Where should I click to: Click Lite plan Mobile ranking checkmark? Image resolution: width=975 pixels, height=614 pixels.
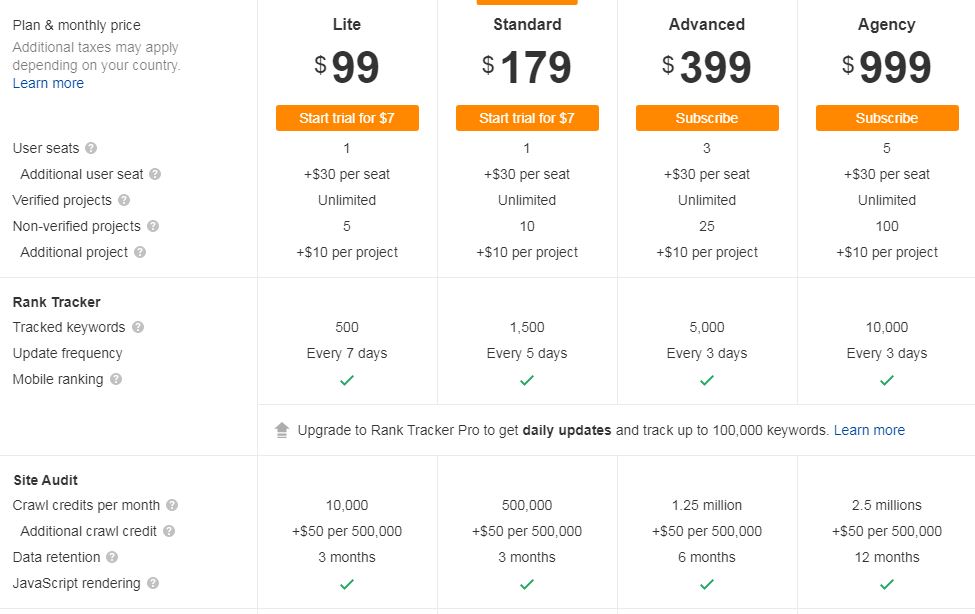pyautogui.click(x=347, y=380)
